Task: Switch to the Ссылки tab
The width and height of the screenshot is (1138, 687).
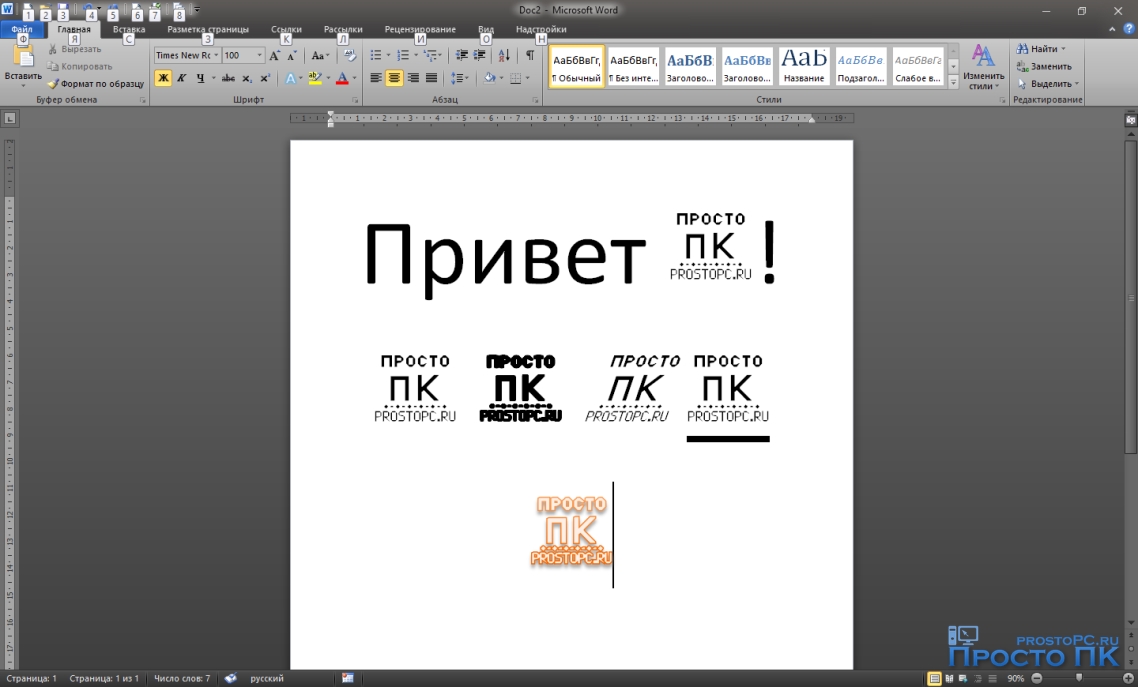Action: pos(286,29)
